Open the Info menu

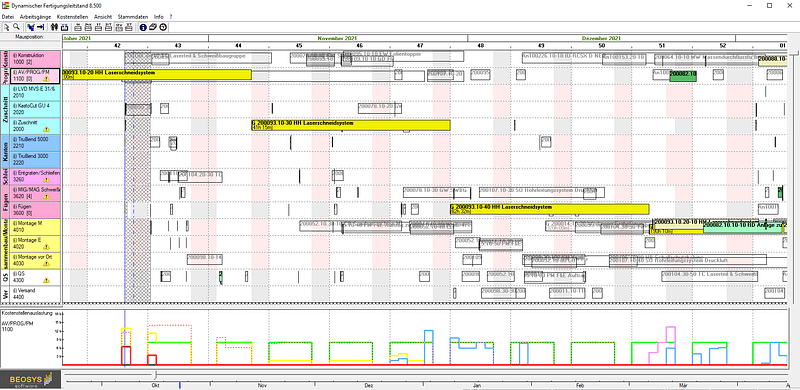(x=159, y=17)
